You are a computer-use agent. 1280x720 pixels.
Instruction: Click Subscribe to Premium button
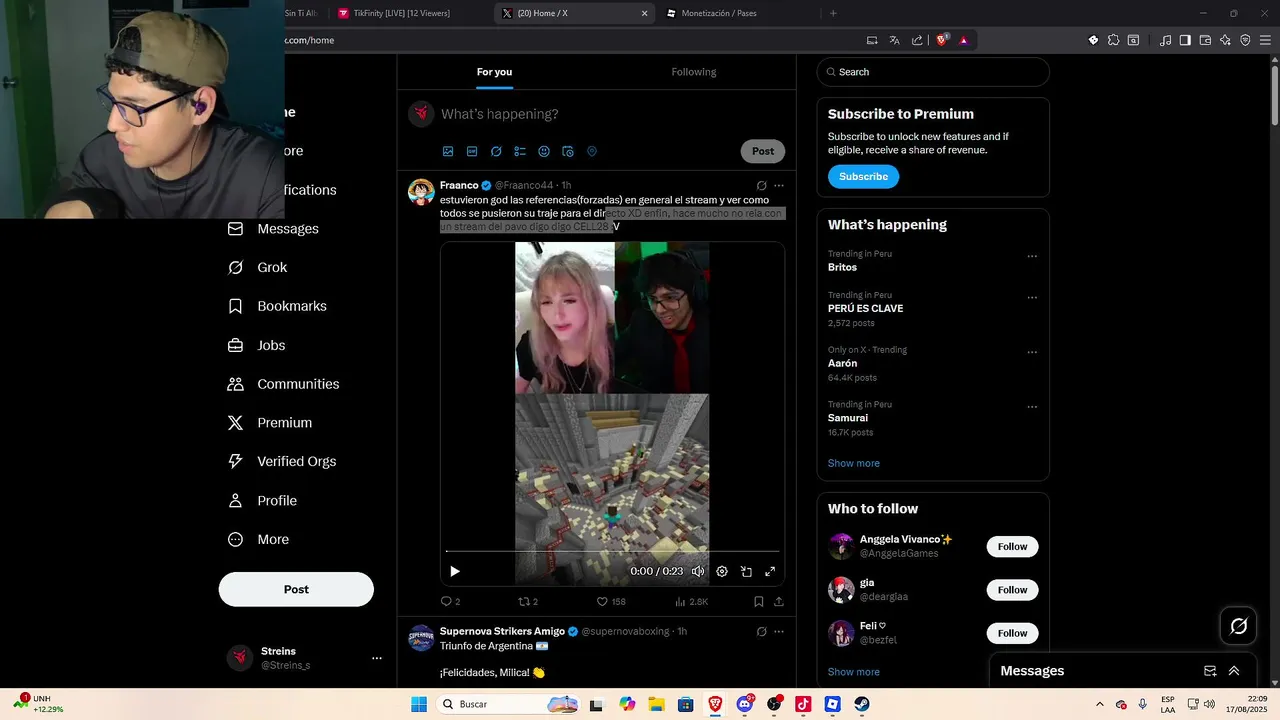click(x=863, y=176)
